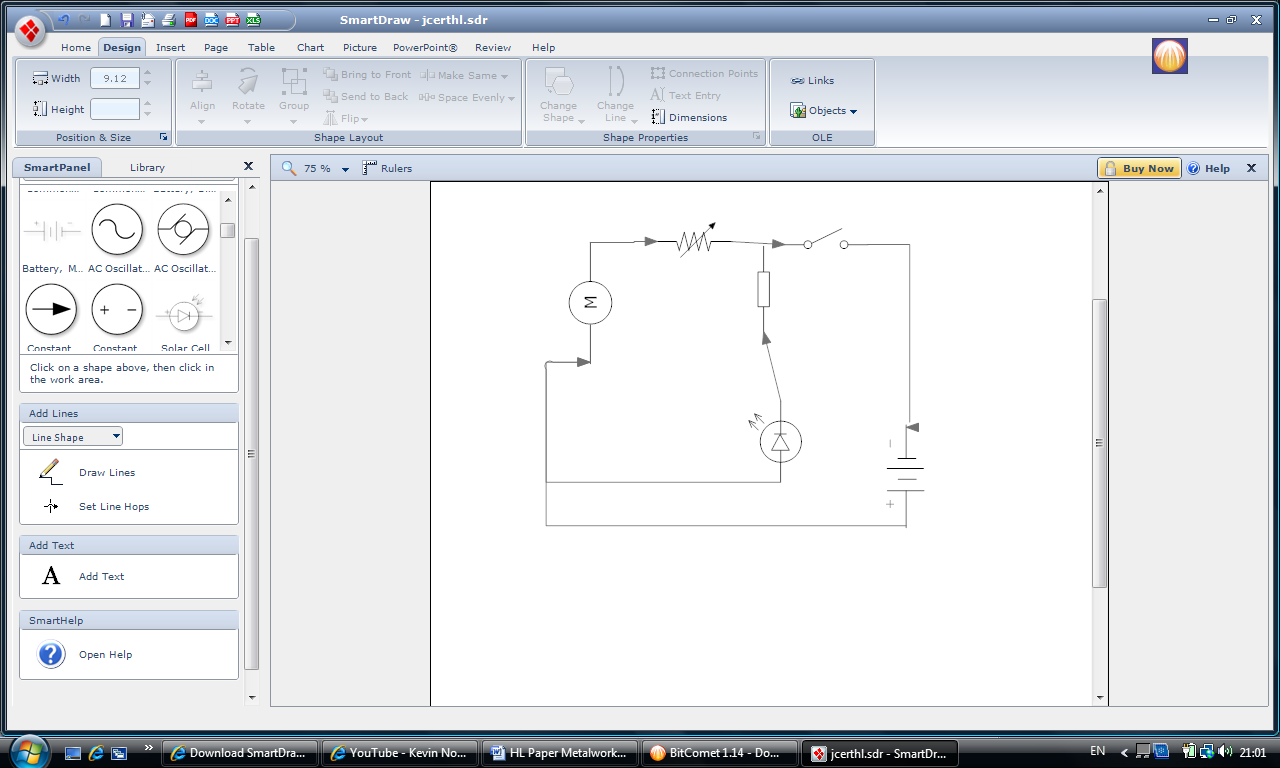Export to PowerPoint PPT icon
Screen dimensions: 1280x768
point(232,19)
